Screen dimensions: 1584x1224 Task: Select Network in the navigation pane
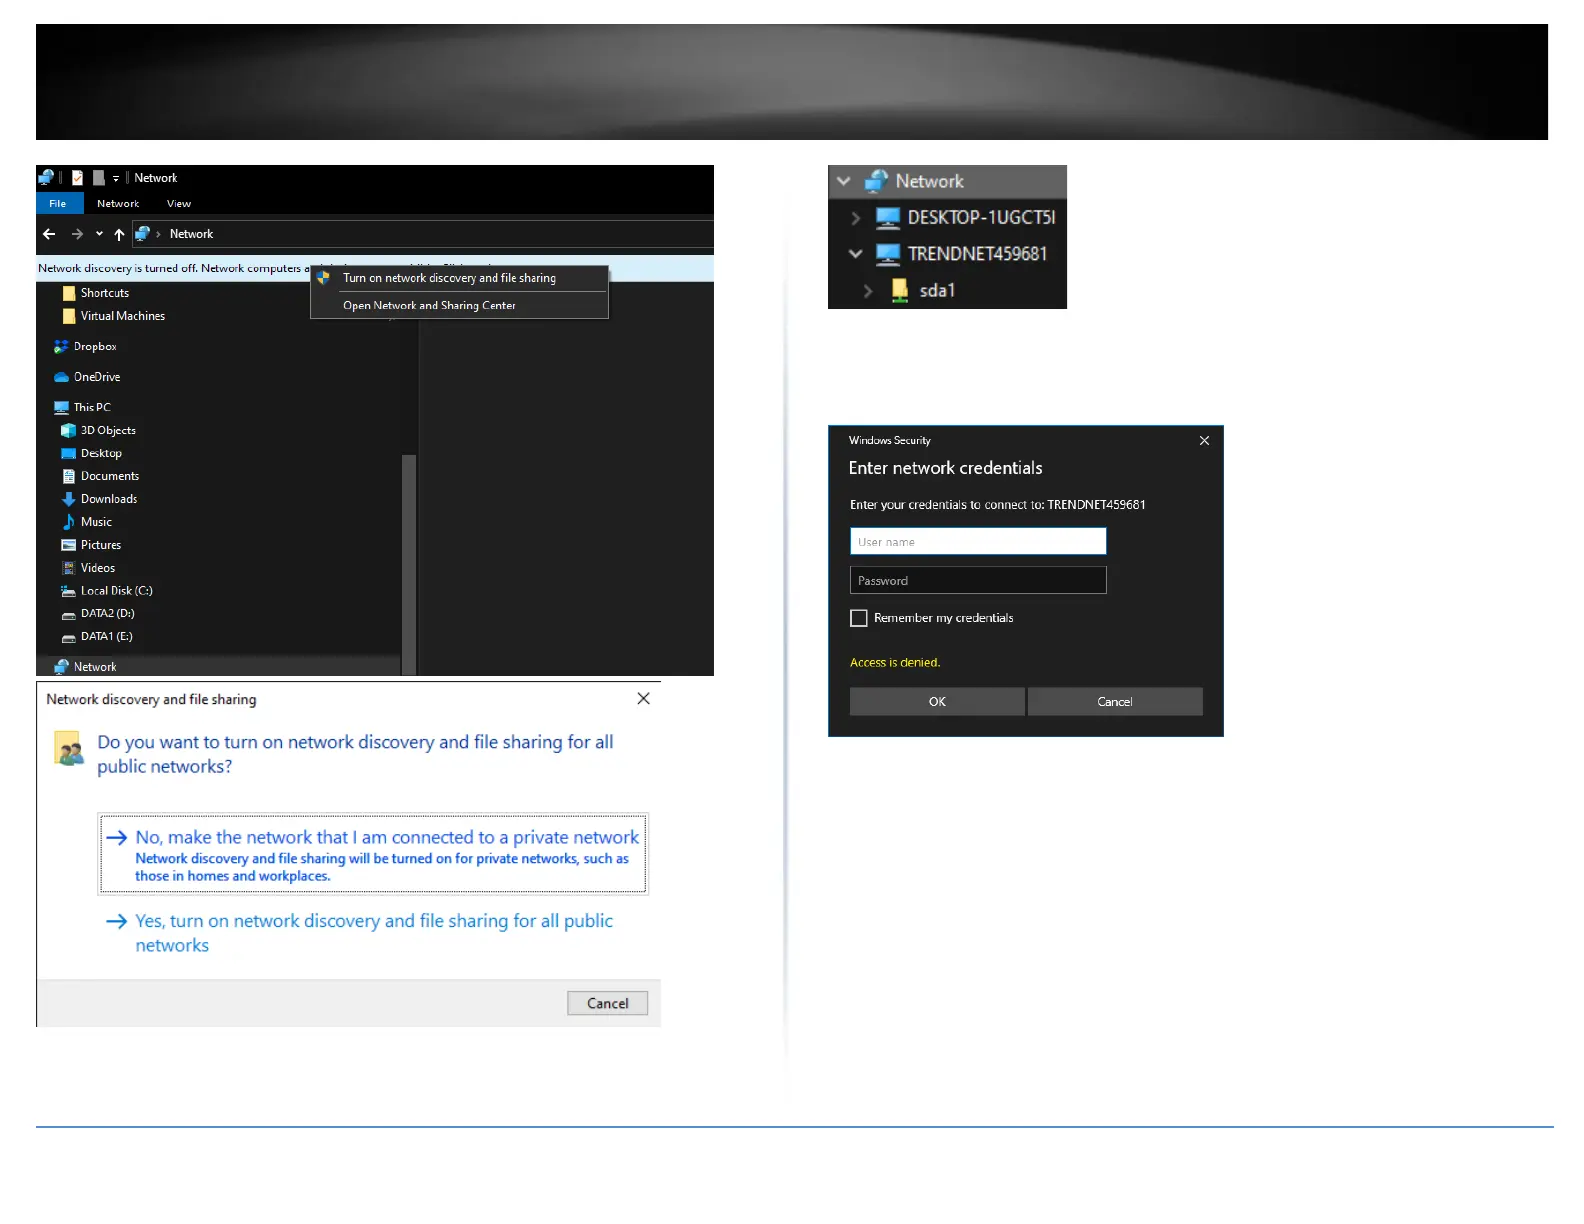point(218,667)
